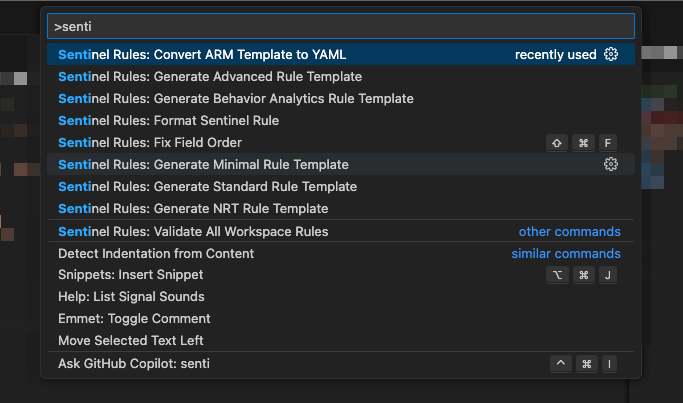Choose Generate Standard Rule Template
This screenshot has height=403, width=683.
click(x=341, y=186)
